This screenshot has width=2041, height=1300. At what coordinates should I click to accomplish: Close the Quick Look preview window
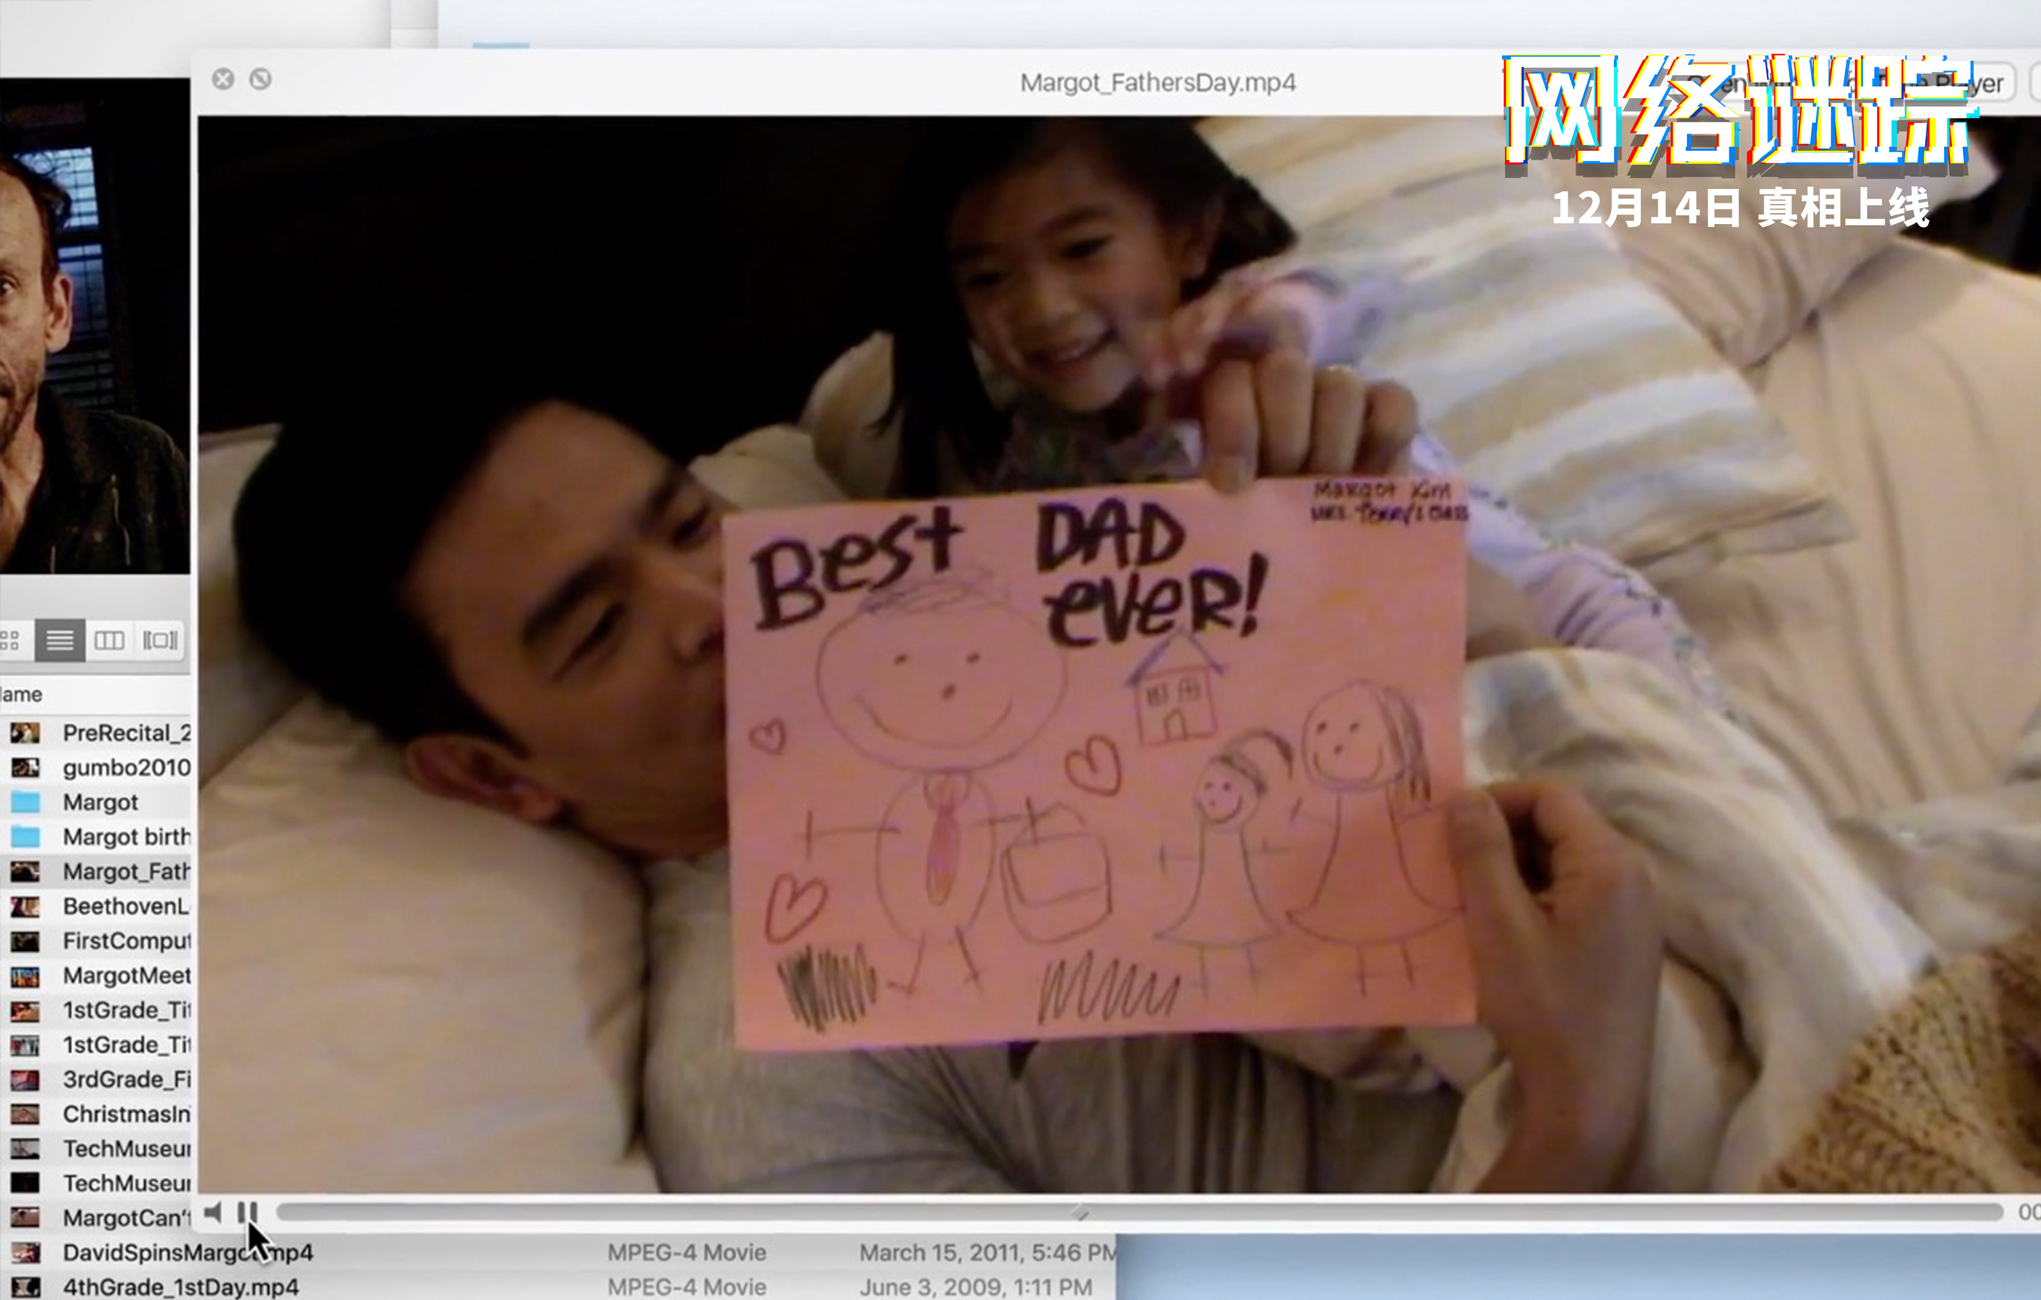tap(223, 79)
